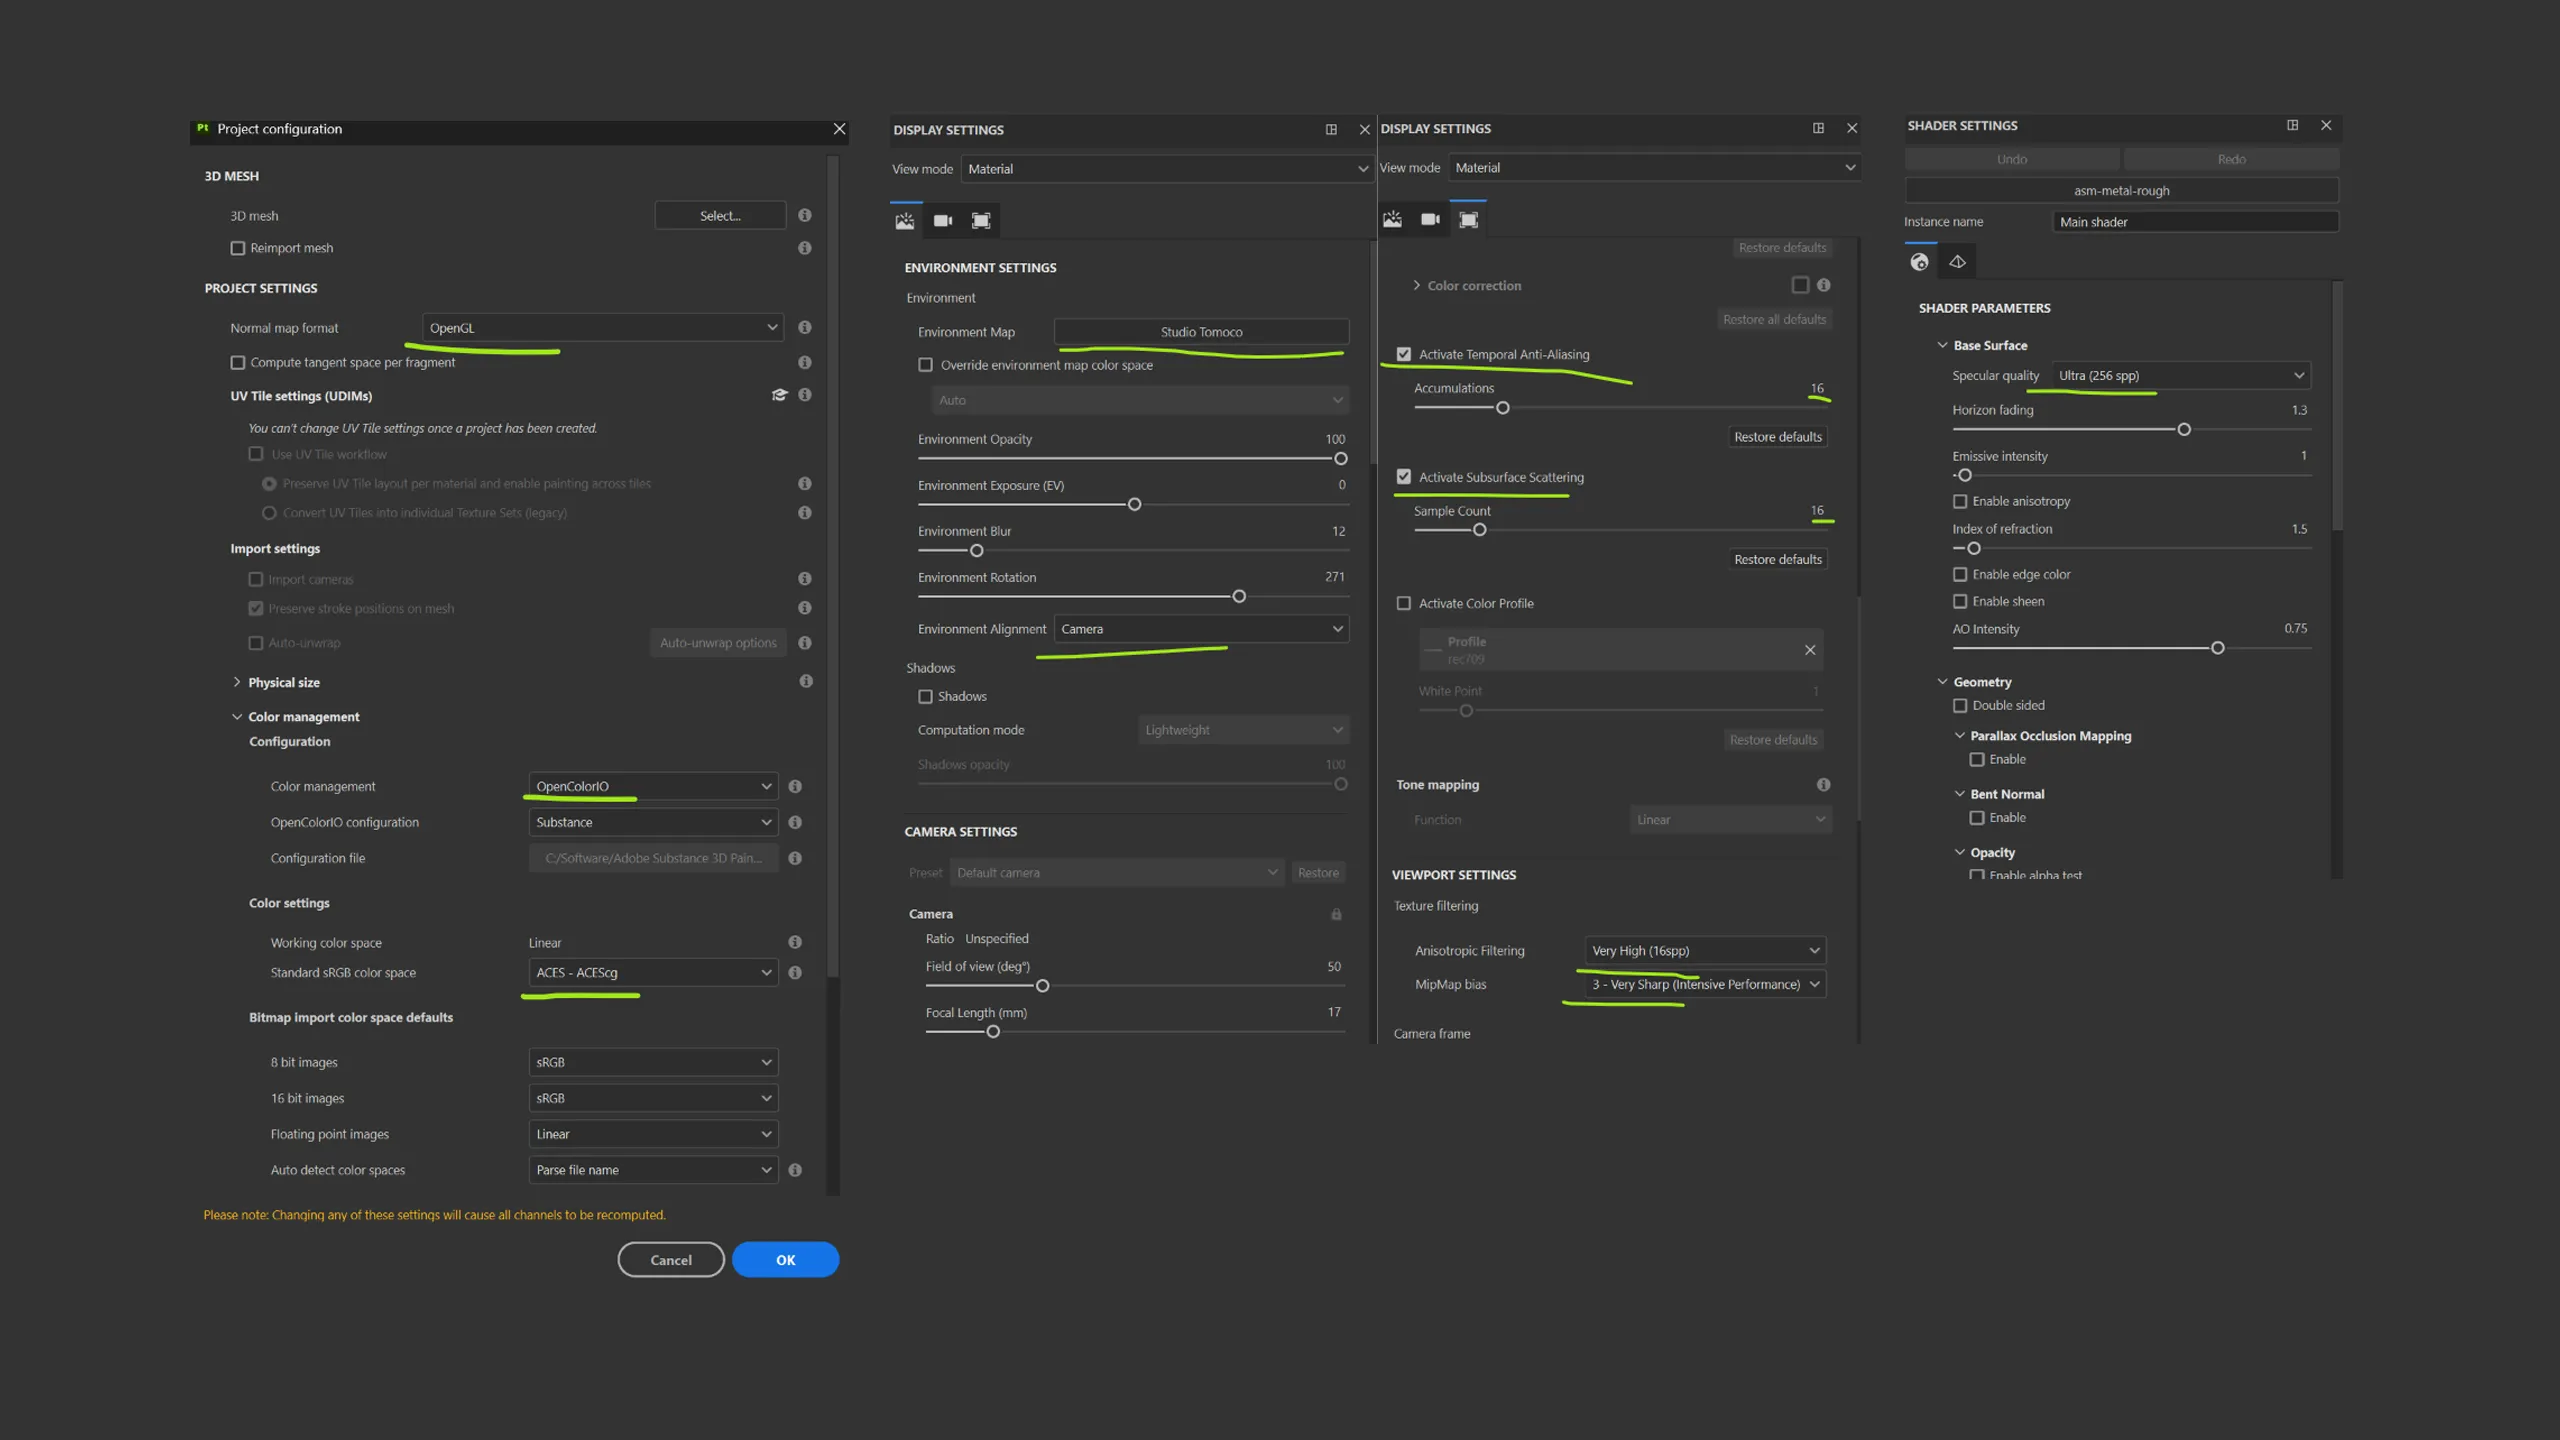Click the Instance name input field
Image resolution: width=2560 pixels, height=1440 pixels.
2195,222
